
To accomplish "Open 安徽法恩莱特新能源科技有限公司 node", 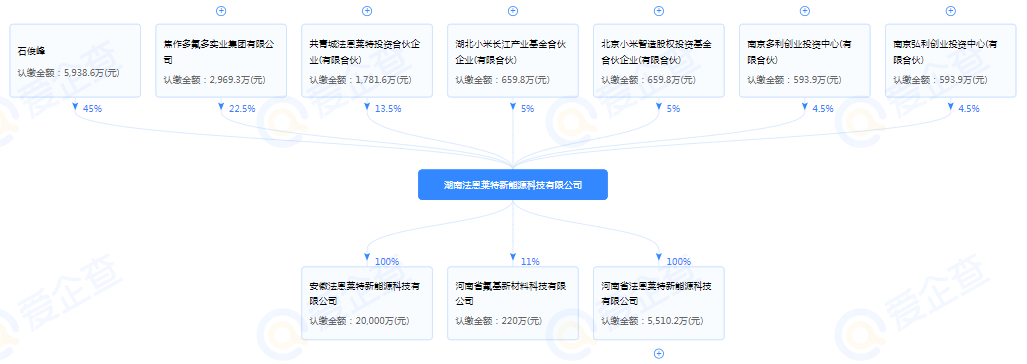I will click(x=367, y=303).
